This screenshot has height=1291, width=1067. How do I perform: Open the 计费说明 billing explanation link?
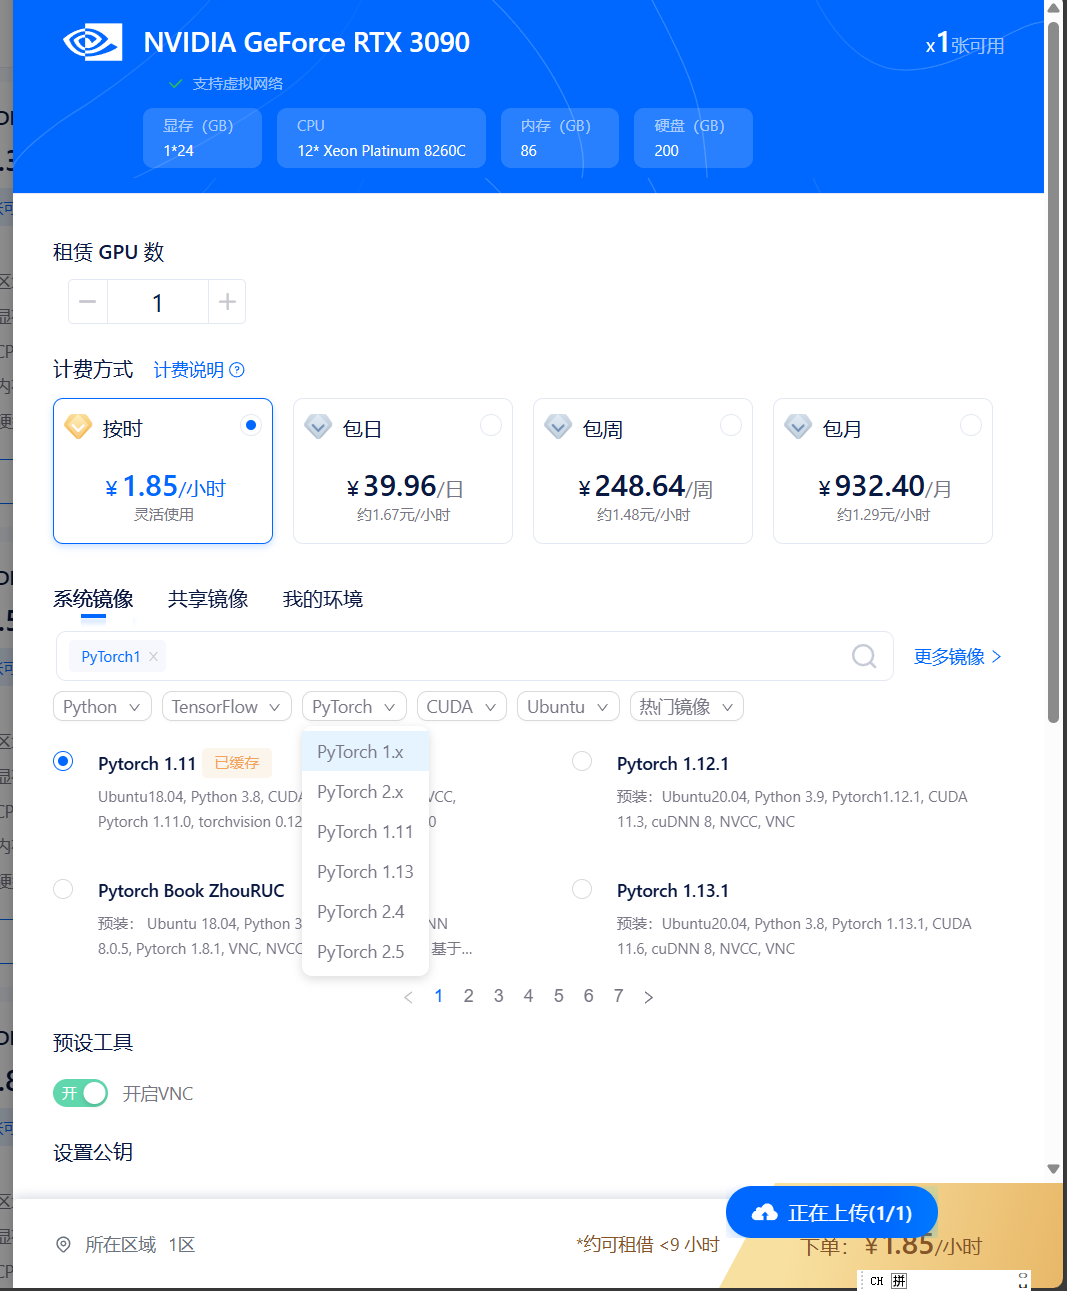click(x=189, y=370)
